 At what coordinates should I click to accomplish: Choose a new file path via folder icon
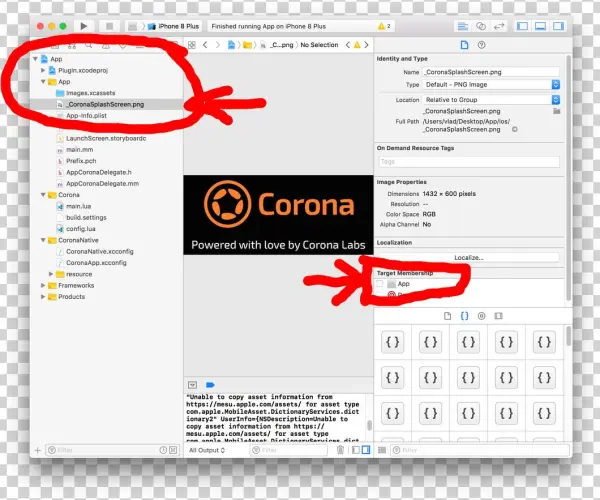556,111
